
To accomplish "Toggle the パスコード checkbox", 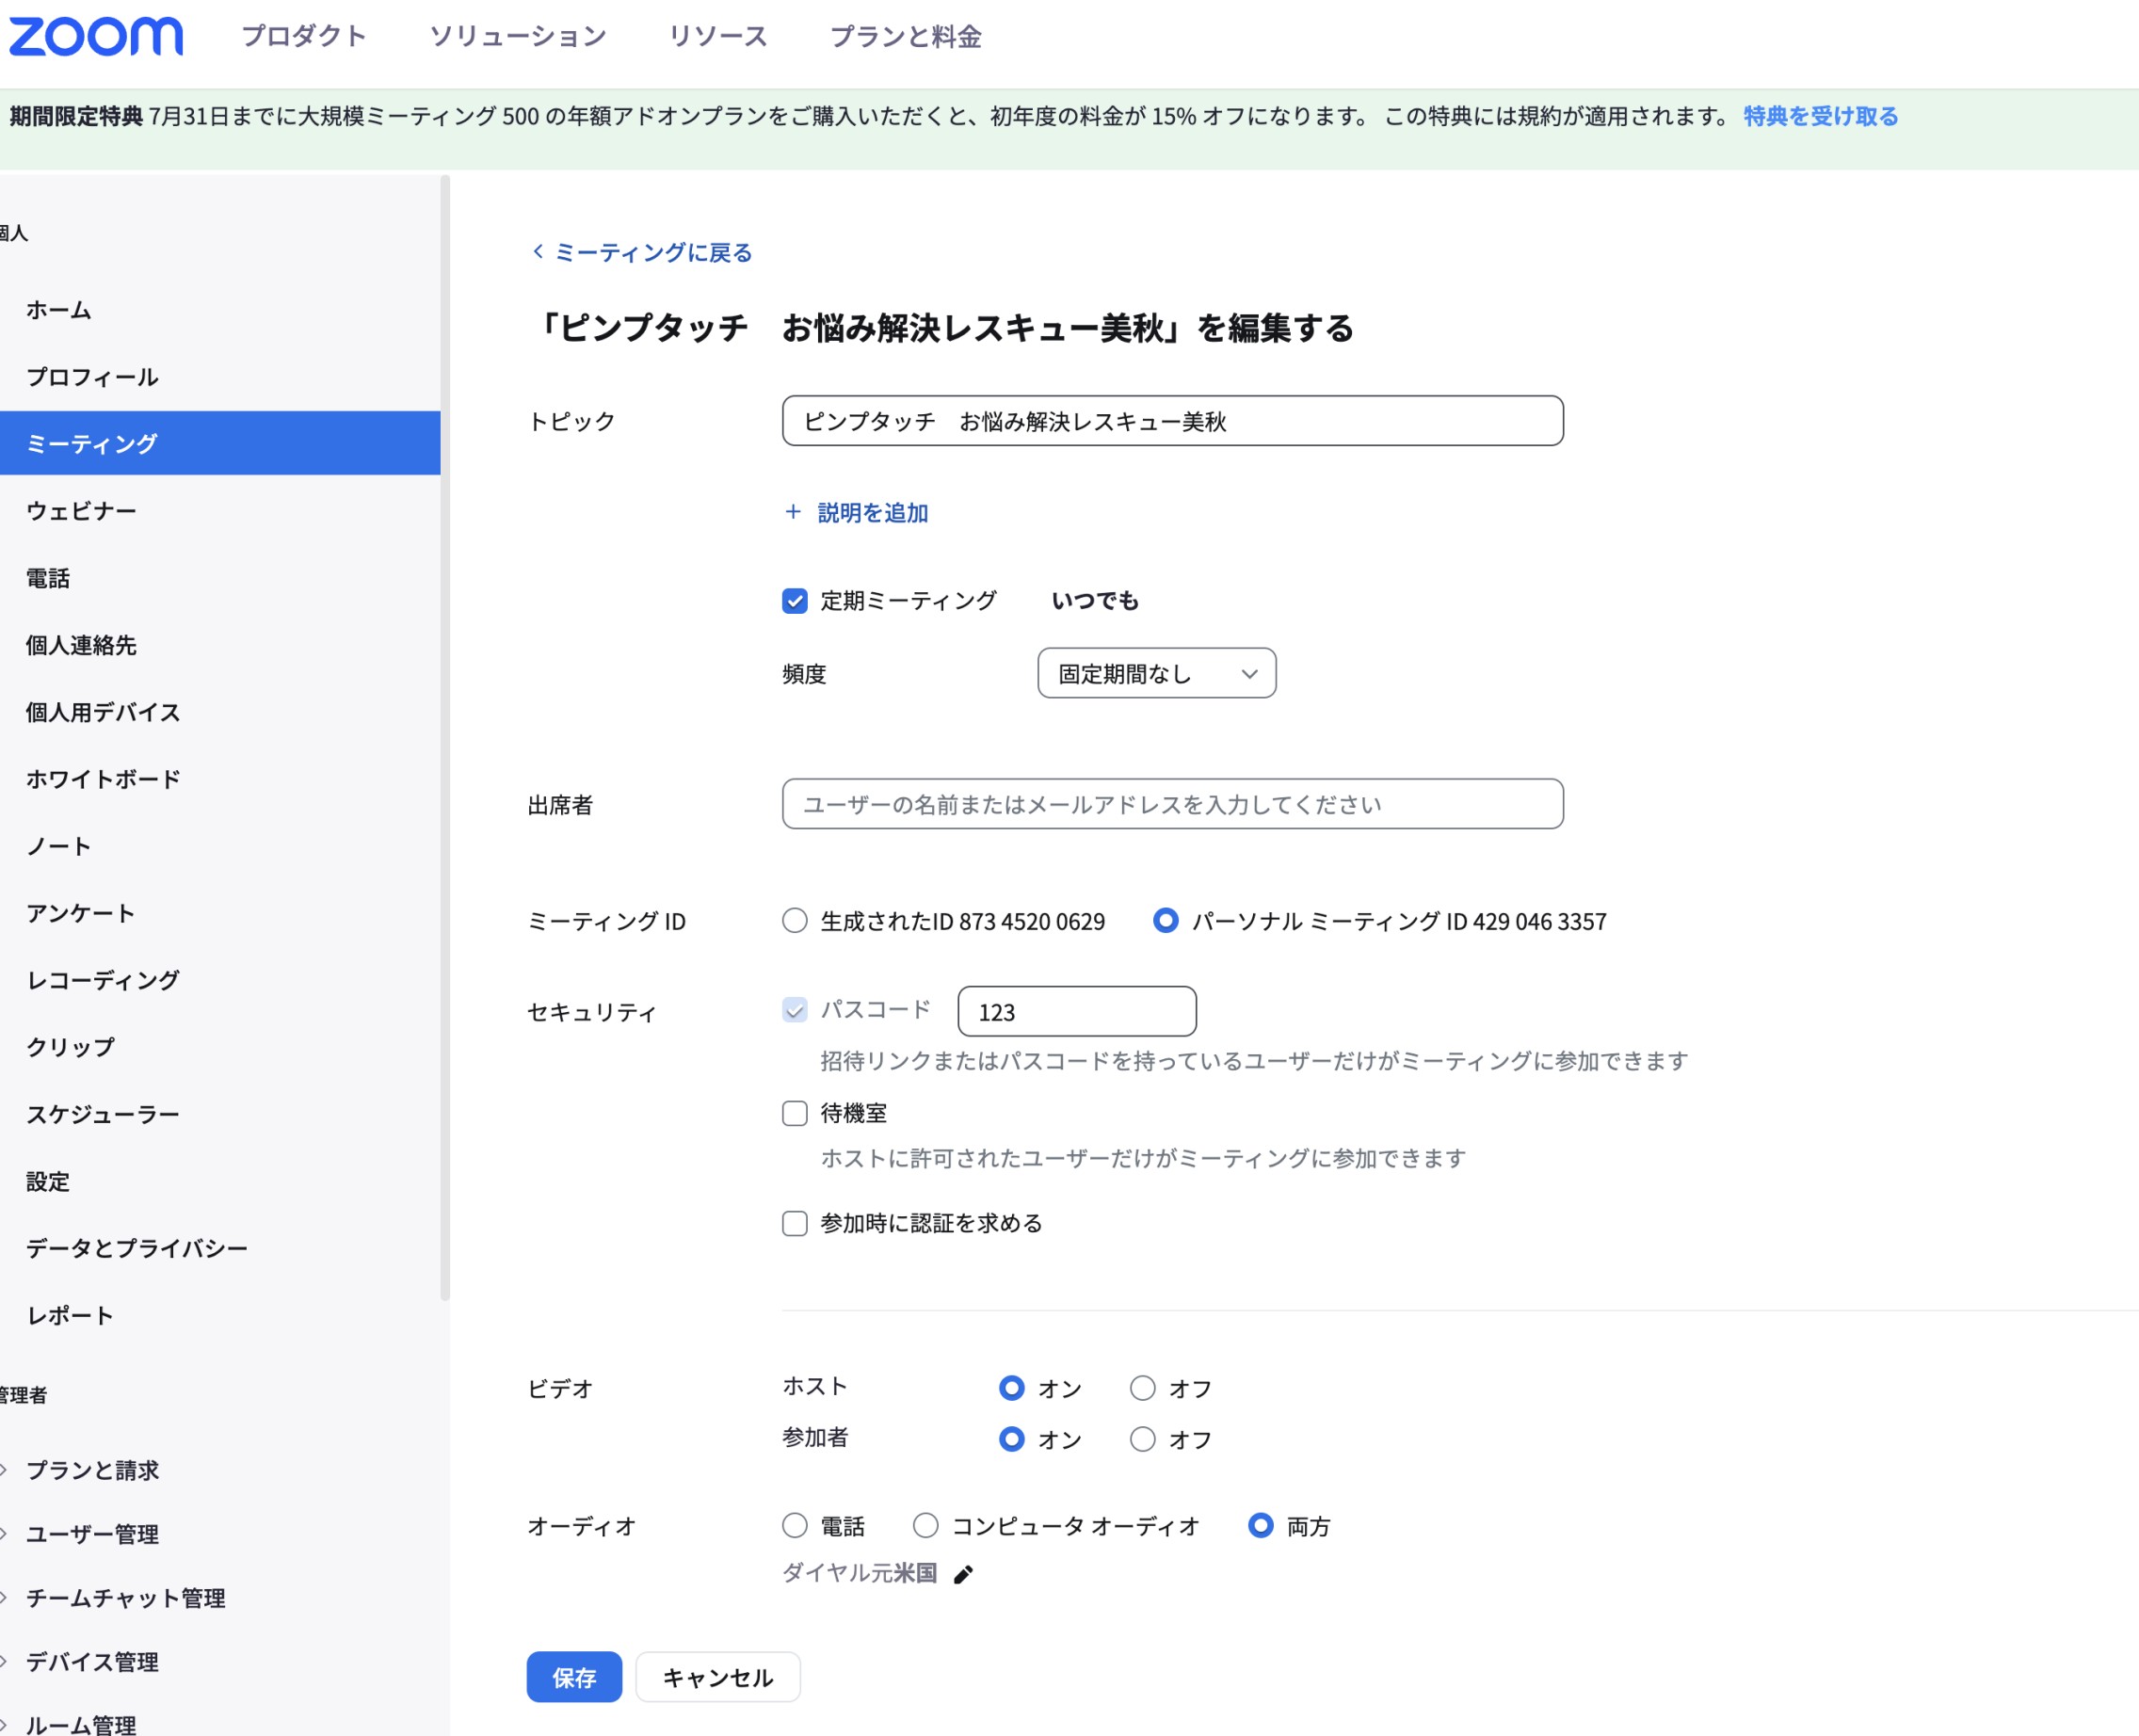I will (795, 1010).
